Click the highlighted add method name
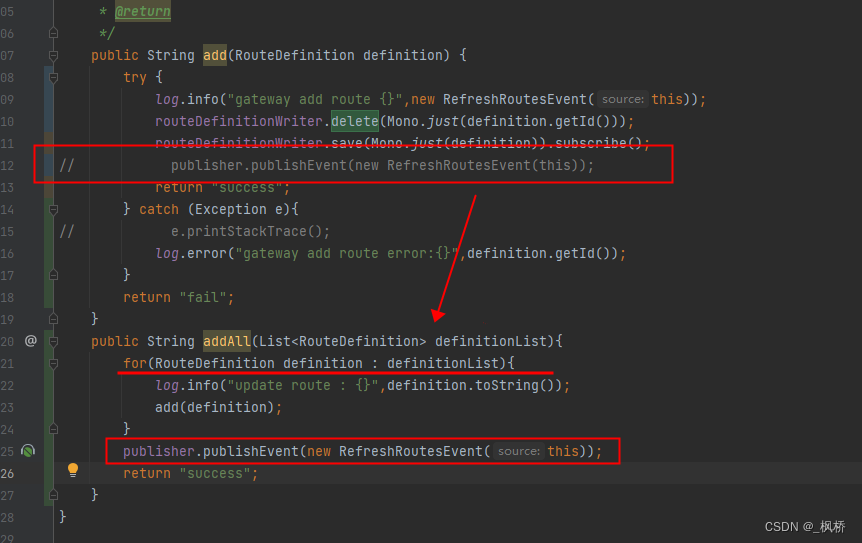The height and width of the screenshot is (543, 862). tap(215, 56)
